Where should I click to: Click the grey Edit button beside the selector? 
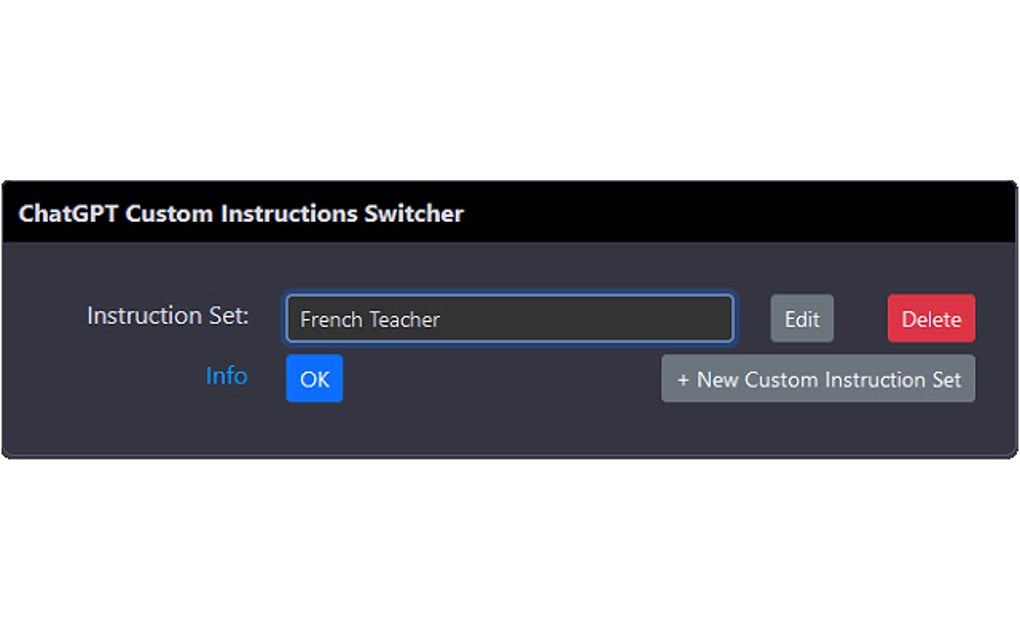click(x=801, y=319)
